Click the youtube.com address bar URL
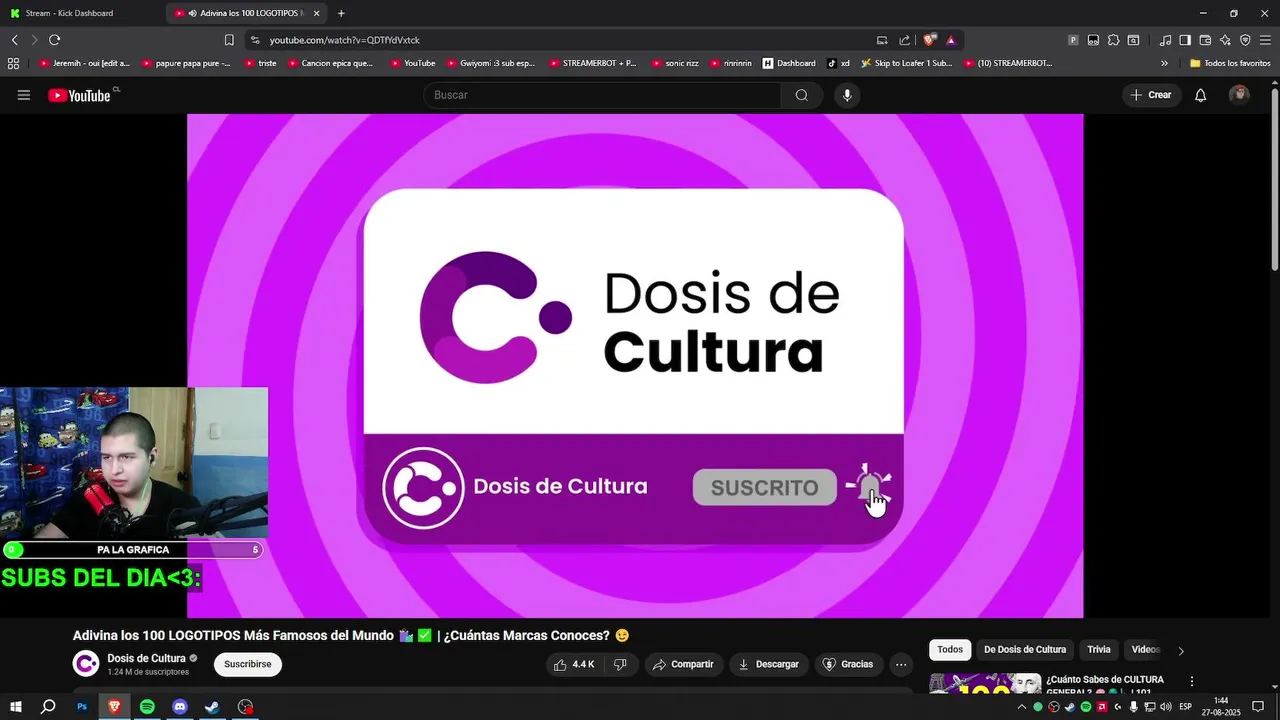This screenshot has width=1280, height=720. [x=344, y=40]
